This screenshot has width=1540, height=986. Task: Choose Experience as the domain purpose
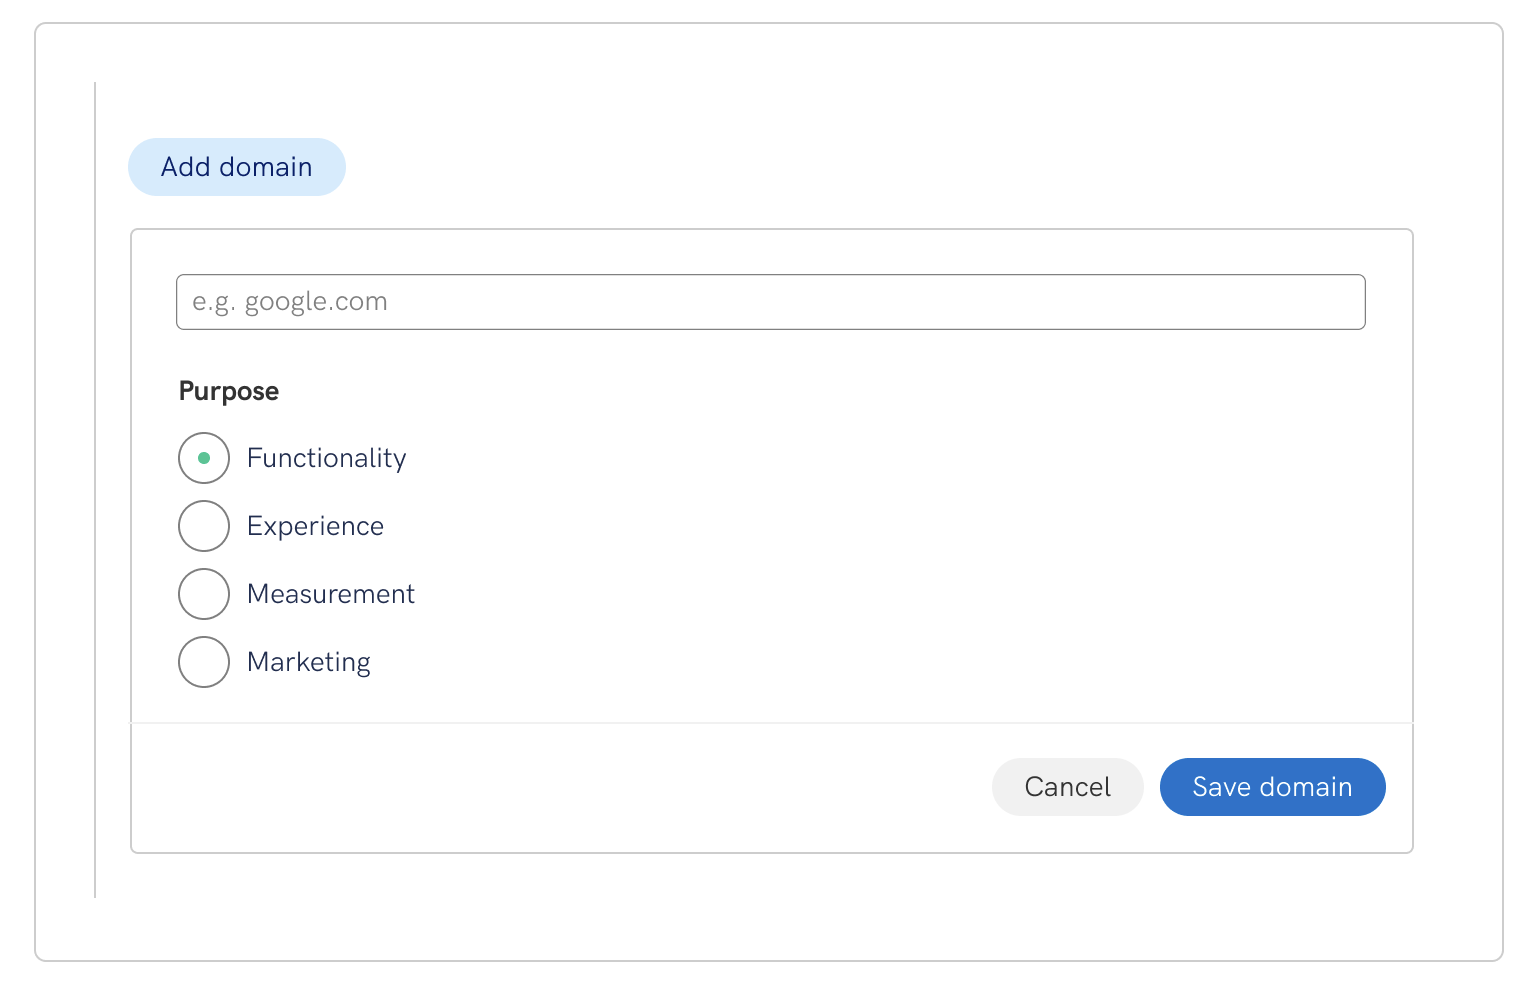tap(203, 525)
